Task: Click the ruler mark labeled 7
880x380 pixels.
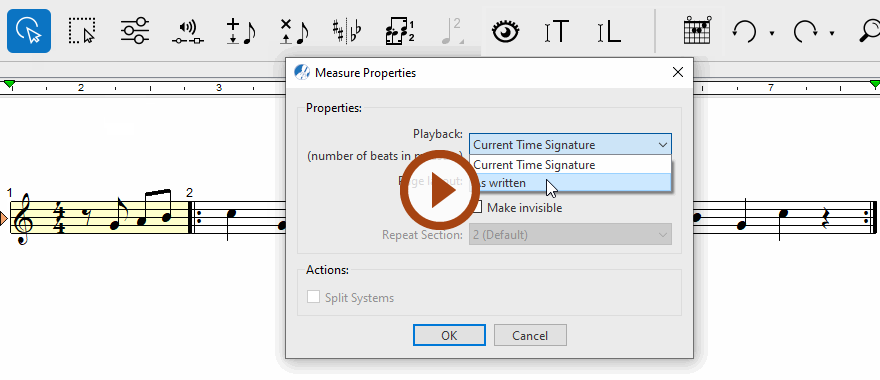Action: [771, 88]
